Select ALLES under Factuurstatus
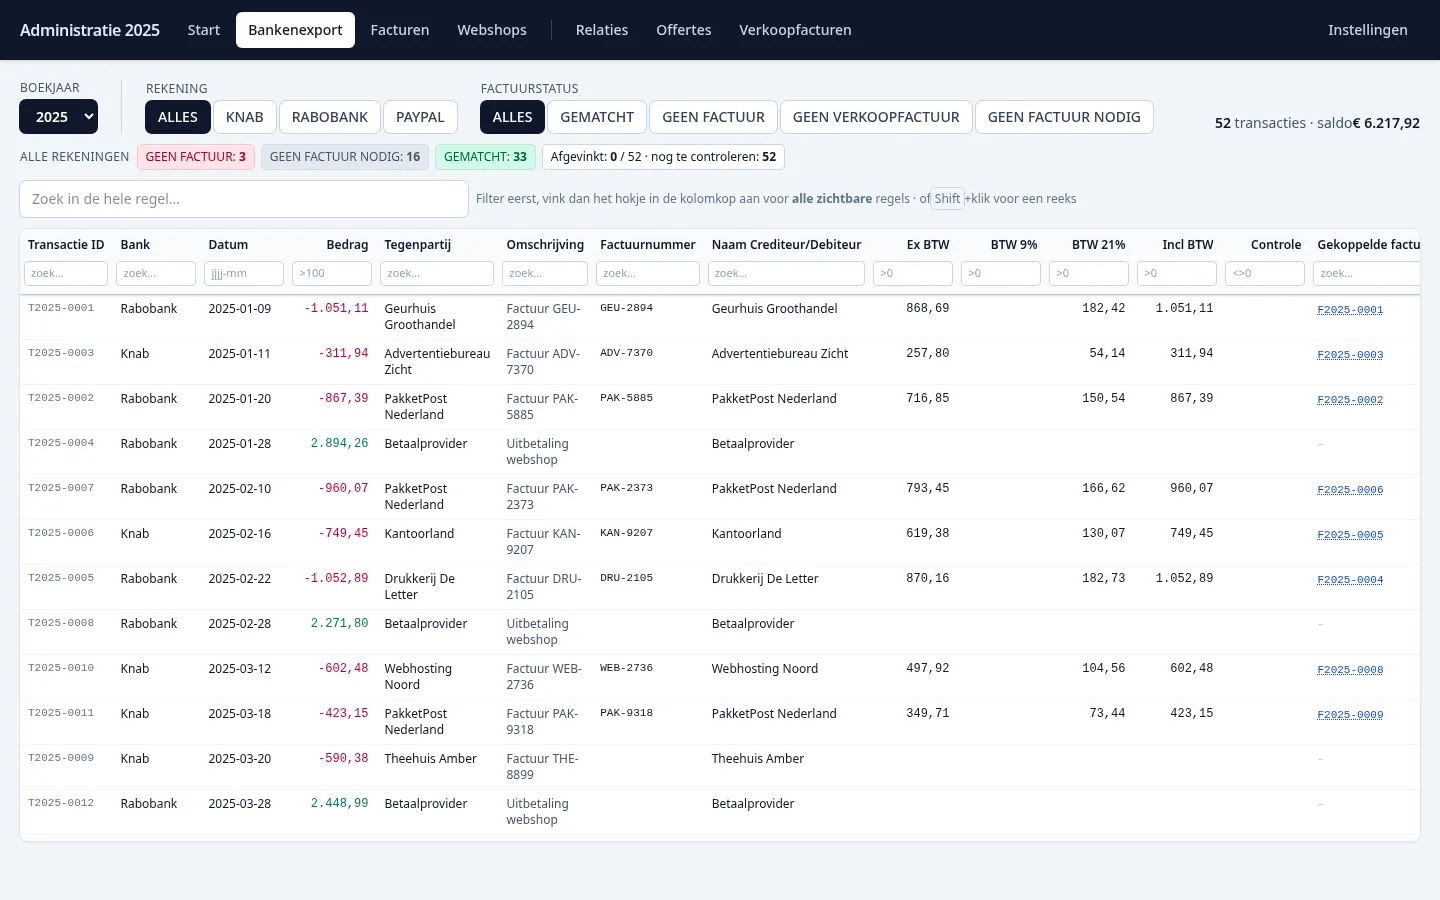1440x900 pixels. pos(513,117)
